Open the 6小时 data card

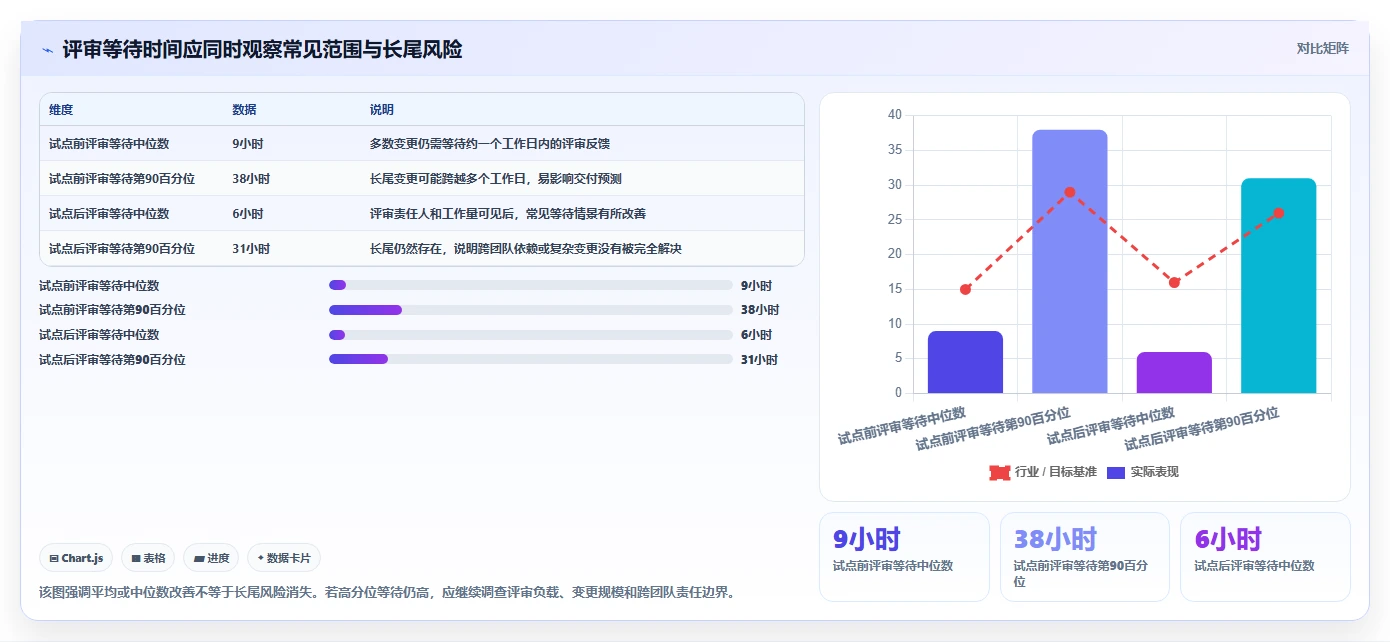pyautogui.click(x=1265, y=557)
